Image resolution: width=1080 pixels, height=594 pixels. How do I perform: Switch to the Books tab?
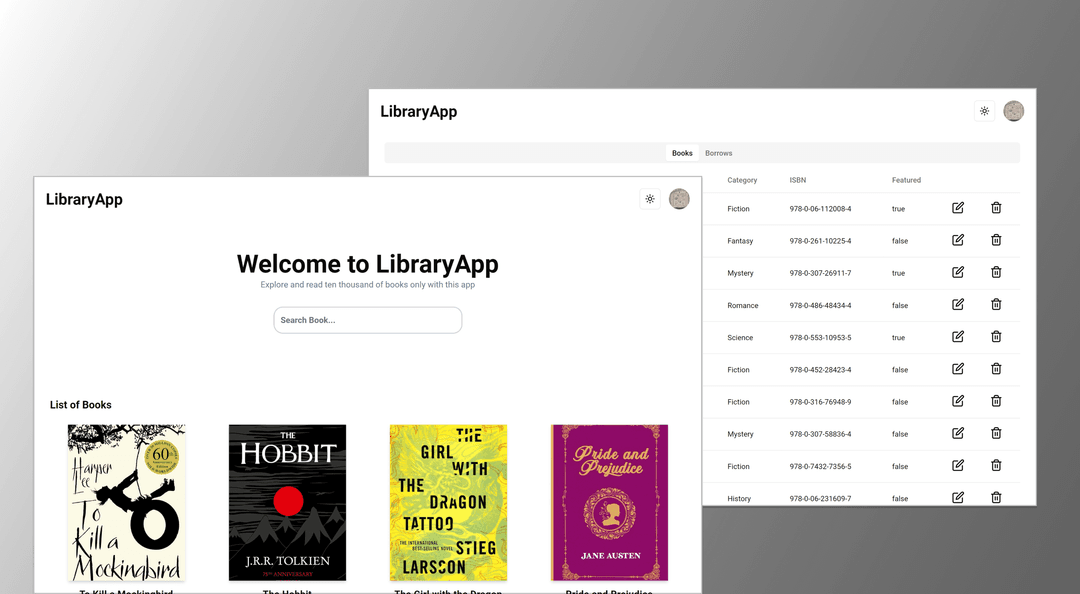pyautogui.click(x=682, y=153)
